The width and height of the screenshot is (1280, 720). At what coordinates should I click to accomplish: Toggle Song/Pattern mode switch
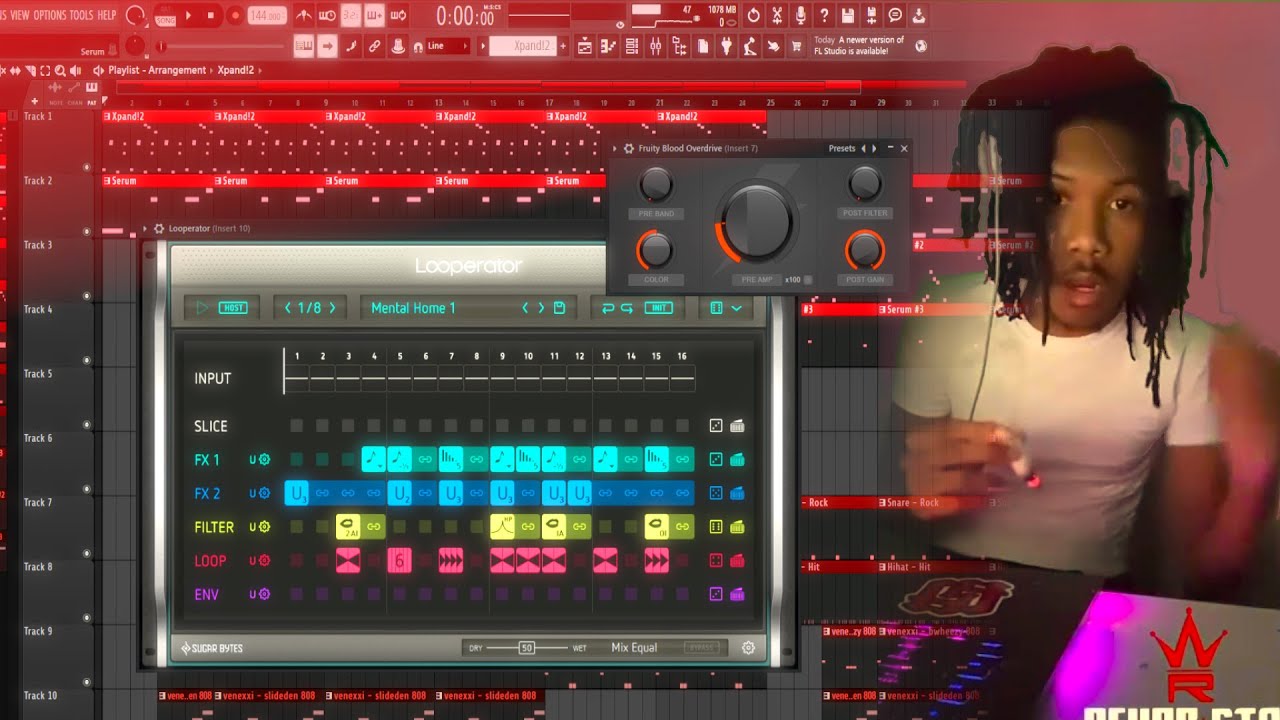[x=165, y=15]
